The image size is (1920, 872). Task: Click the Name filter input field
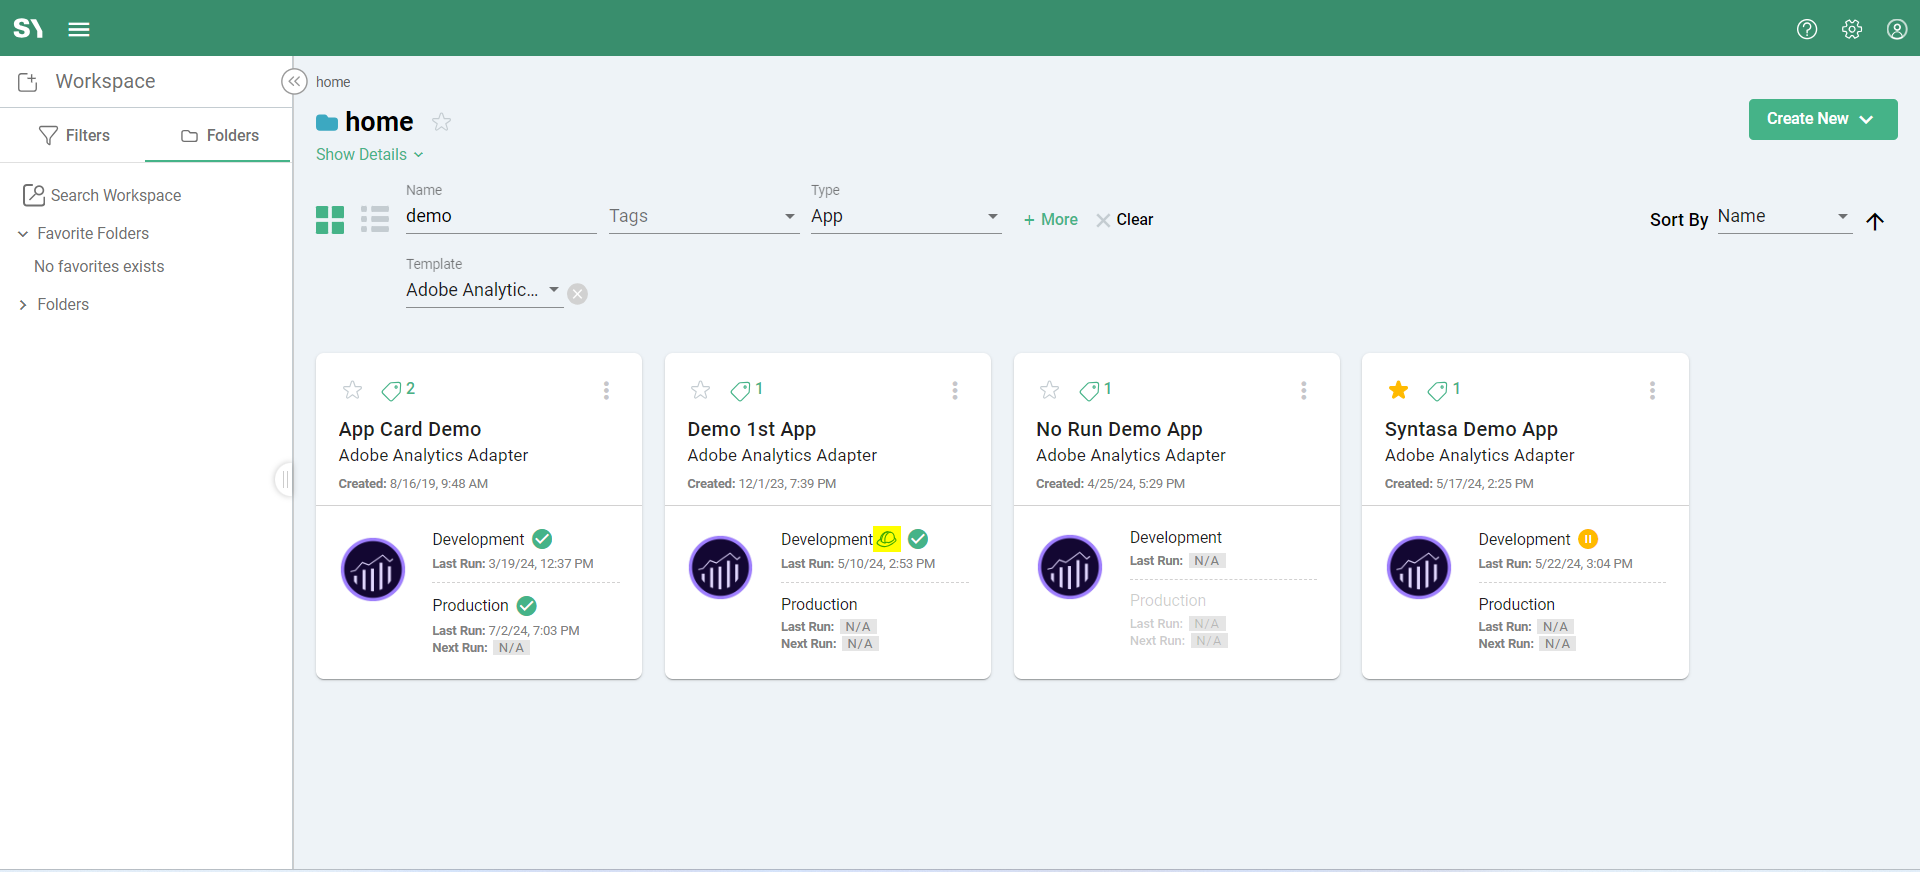[500, 217]
